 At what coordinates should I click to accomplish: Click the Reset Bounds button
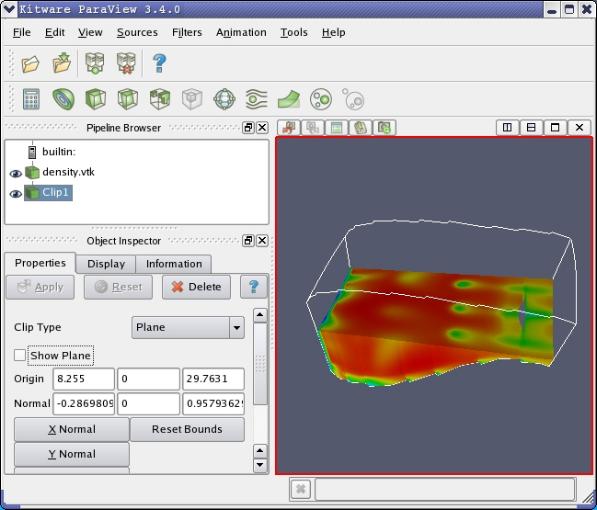click(x=187, y=429)
